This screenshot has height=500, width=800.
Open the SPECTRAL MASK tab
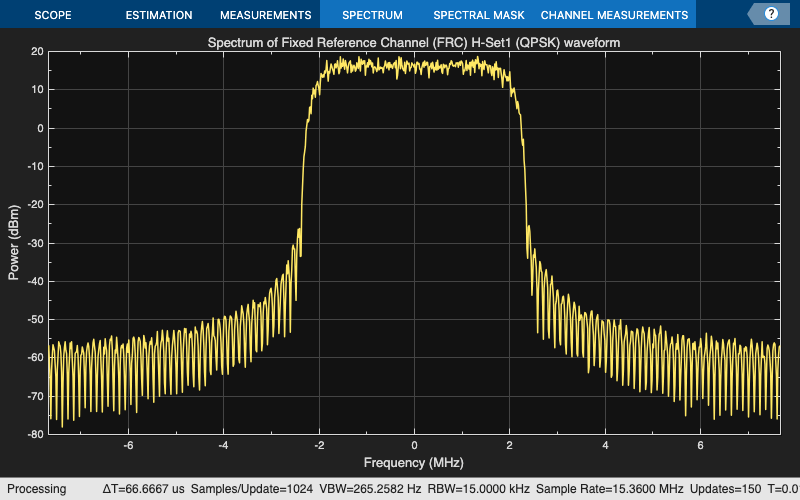[479, 15]
